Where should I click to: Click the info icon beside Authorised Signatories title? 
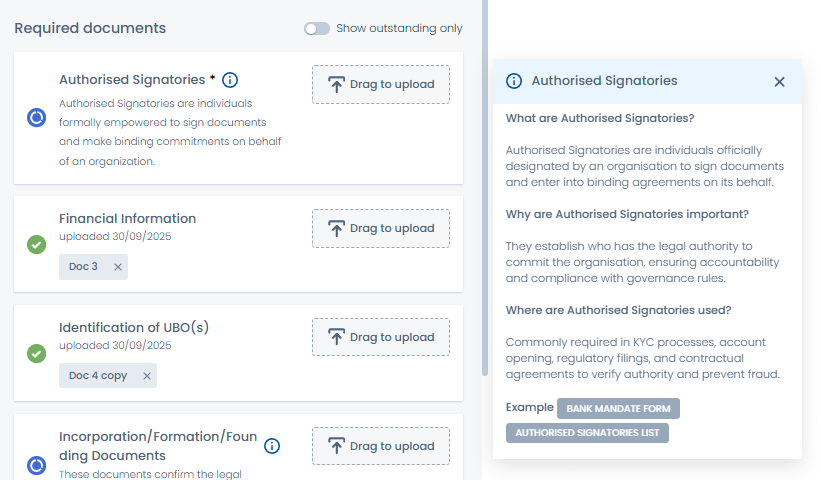pos(230,80)
